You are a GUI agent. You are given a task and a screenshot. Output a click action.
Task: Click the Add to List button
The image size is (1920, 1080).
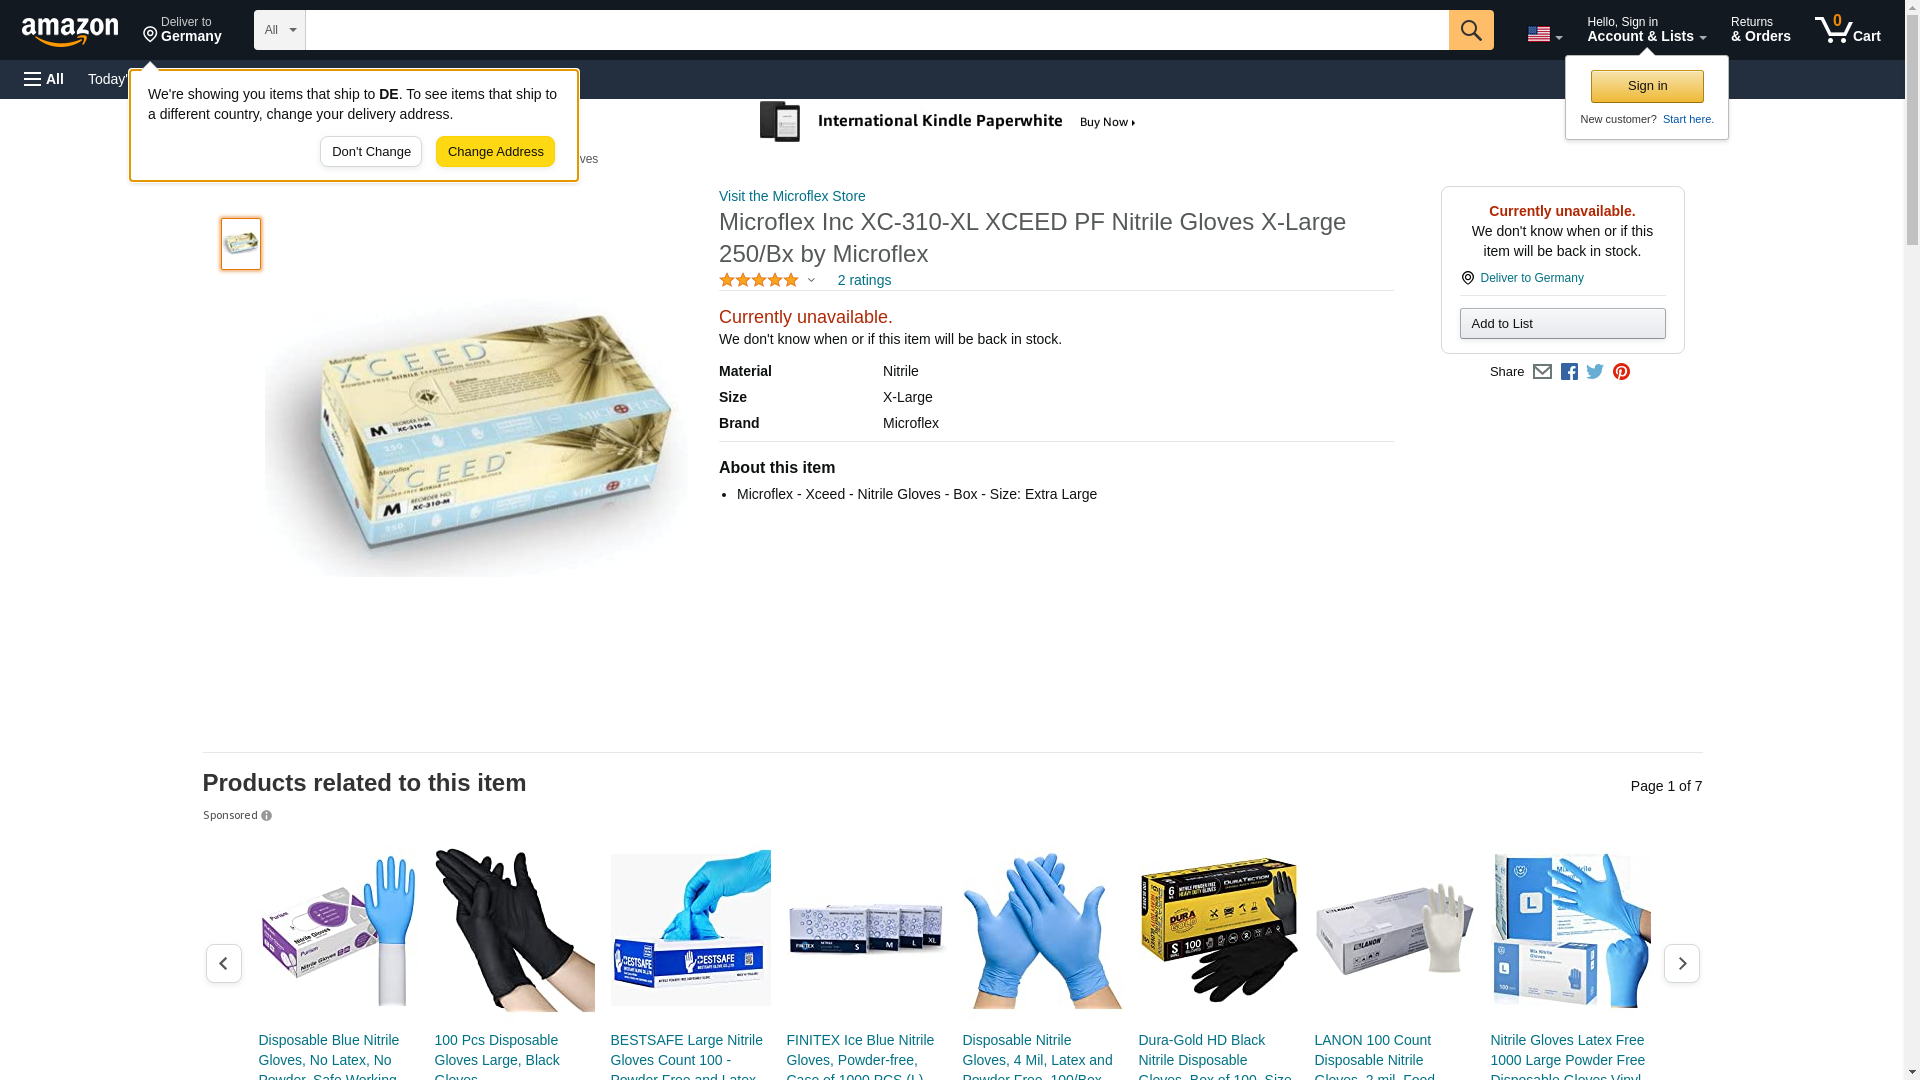point(1562,323)
